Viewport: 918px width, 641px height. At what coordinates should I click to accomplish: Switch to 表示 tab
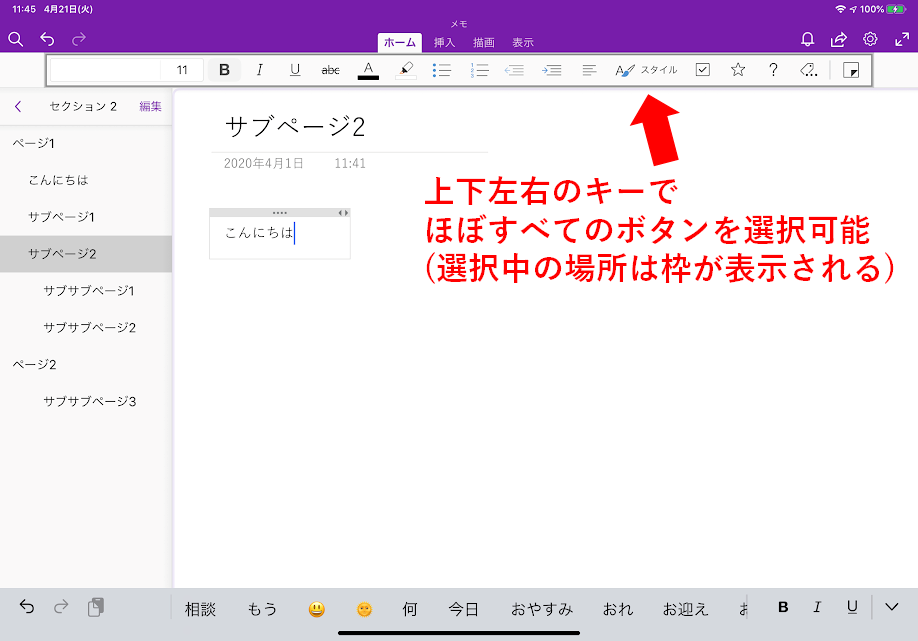click(x=523, y=42)
